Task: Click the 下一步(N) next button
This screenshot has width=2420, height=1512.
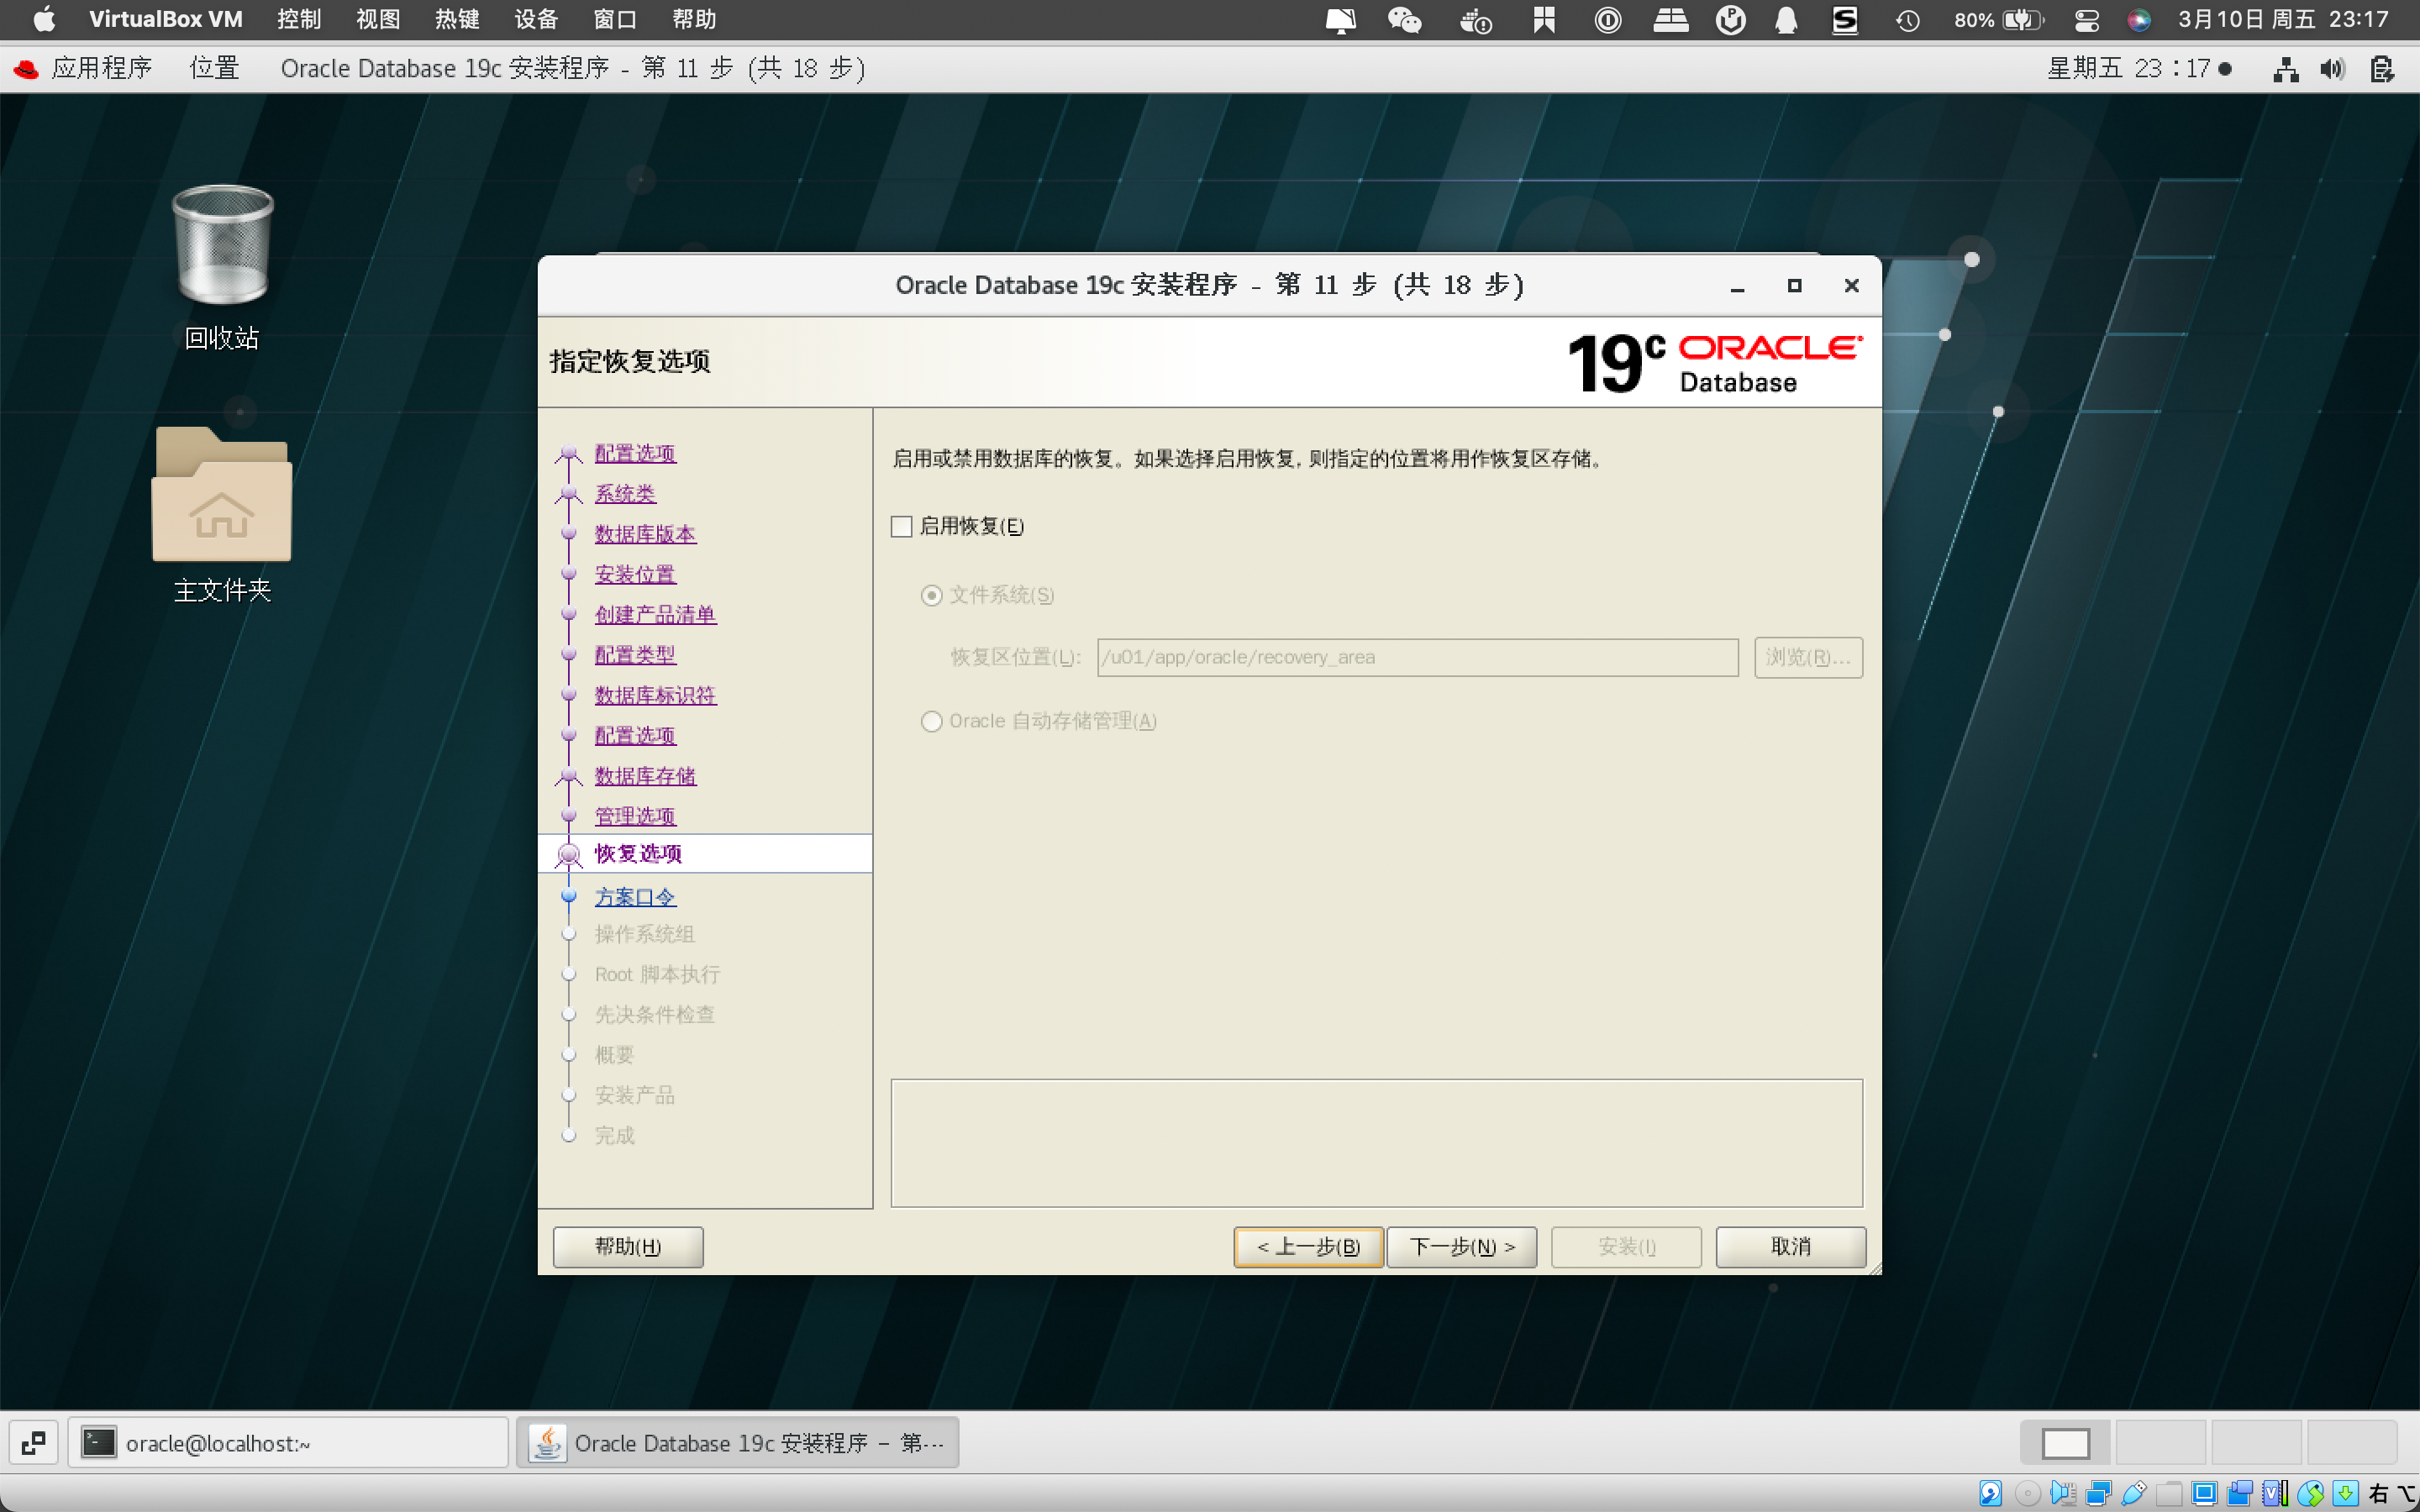Action: pyautogui.click(x=1462, y=1246)
